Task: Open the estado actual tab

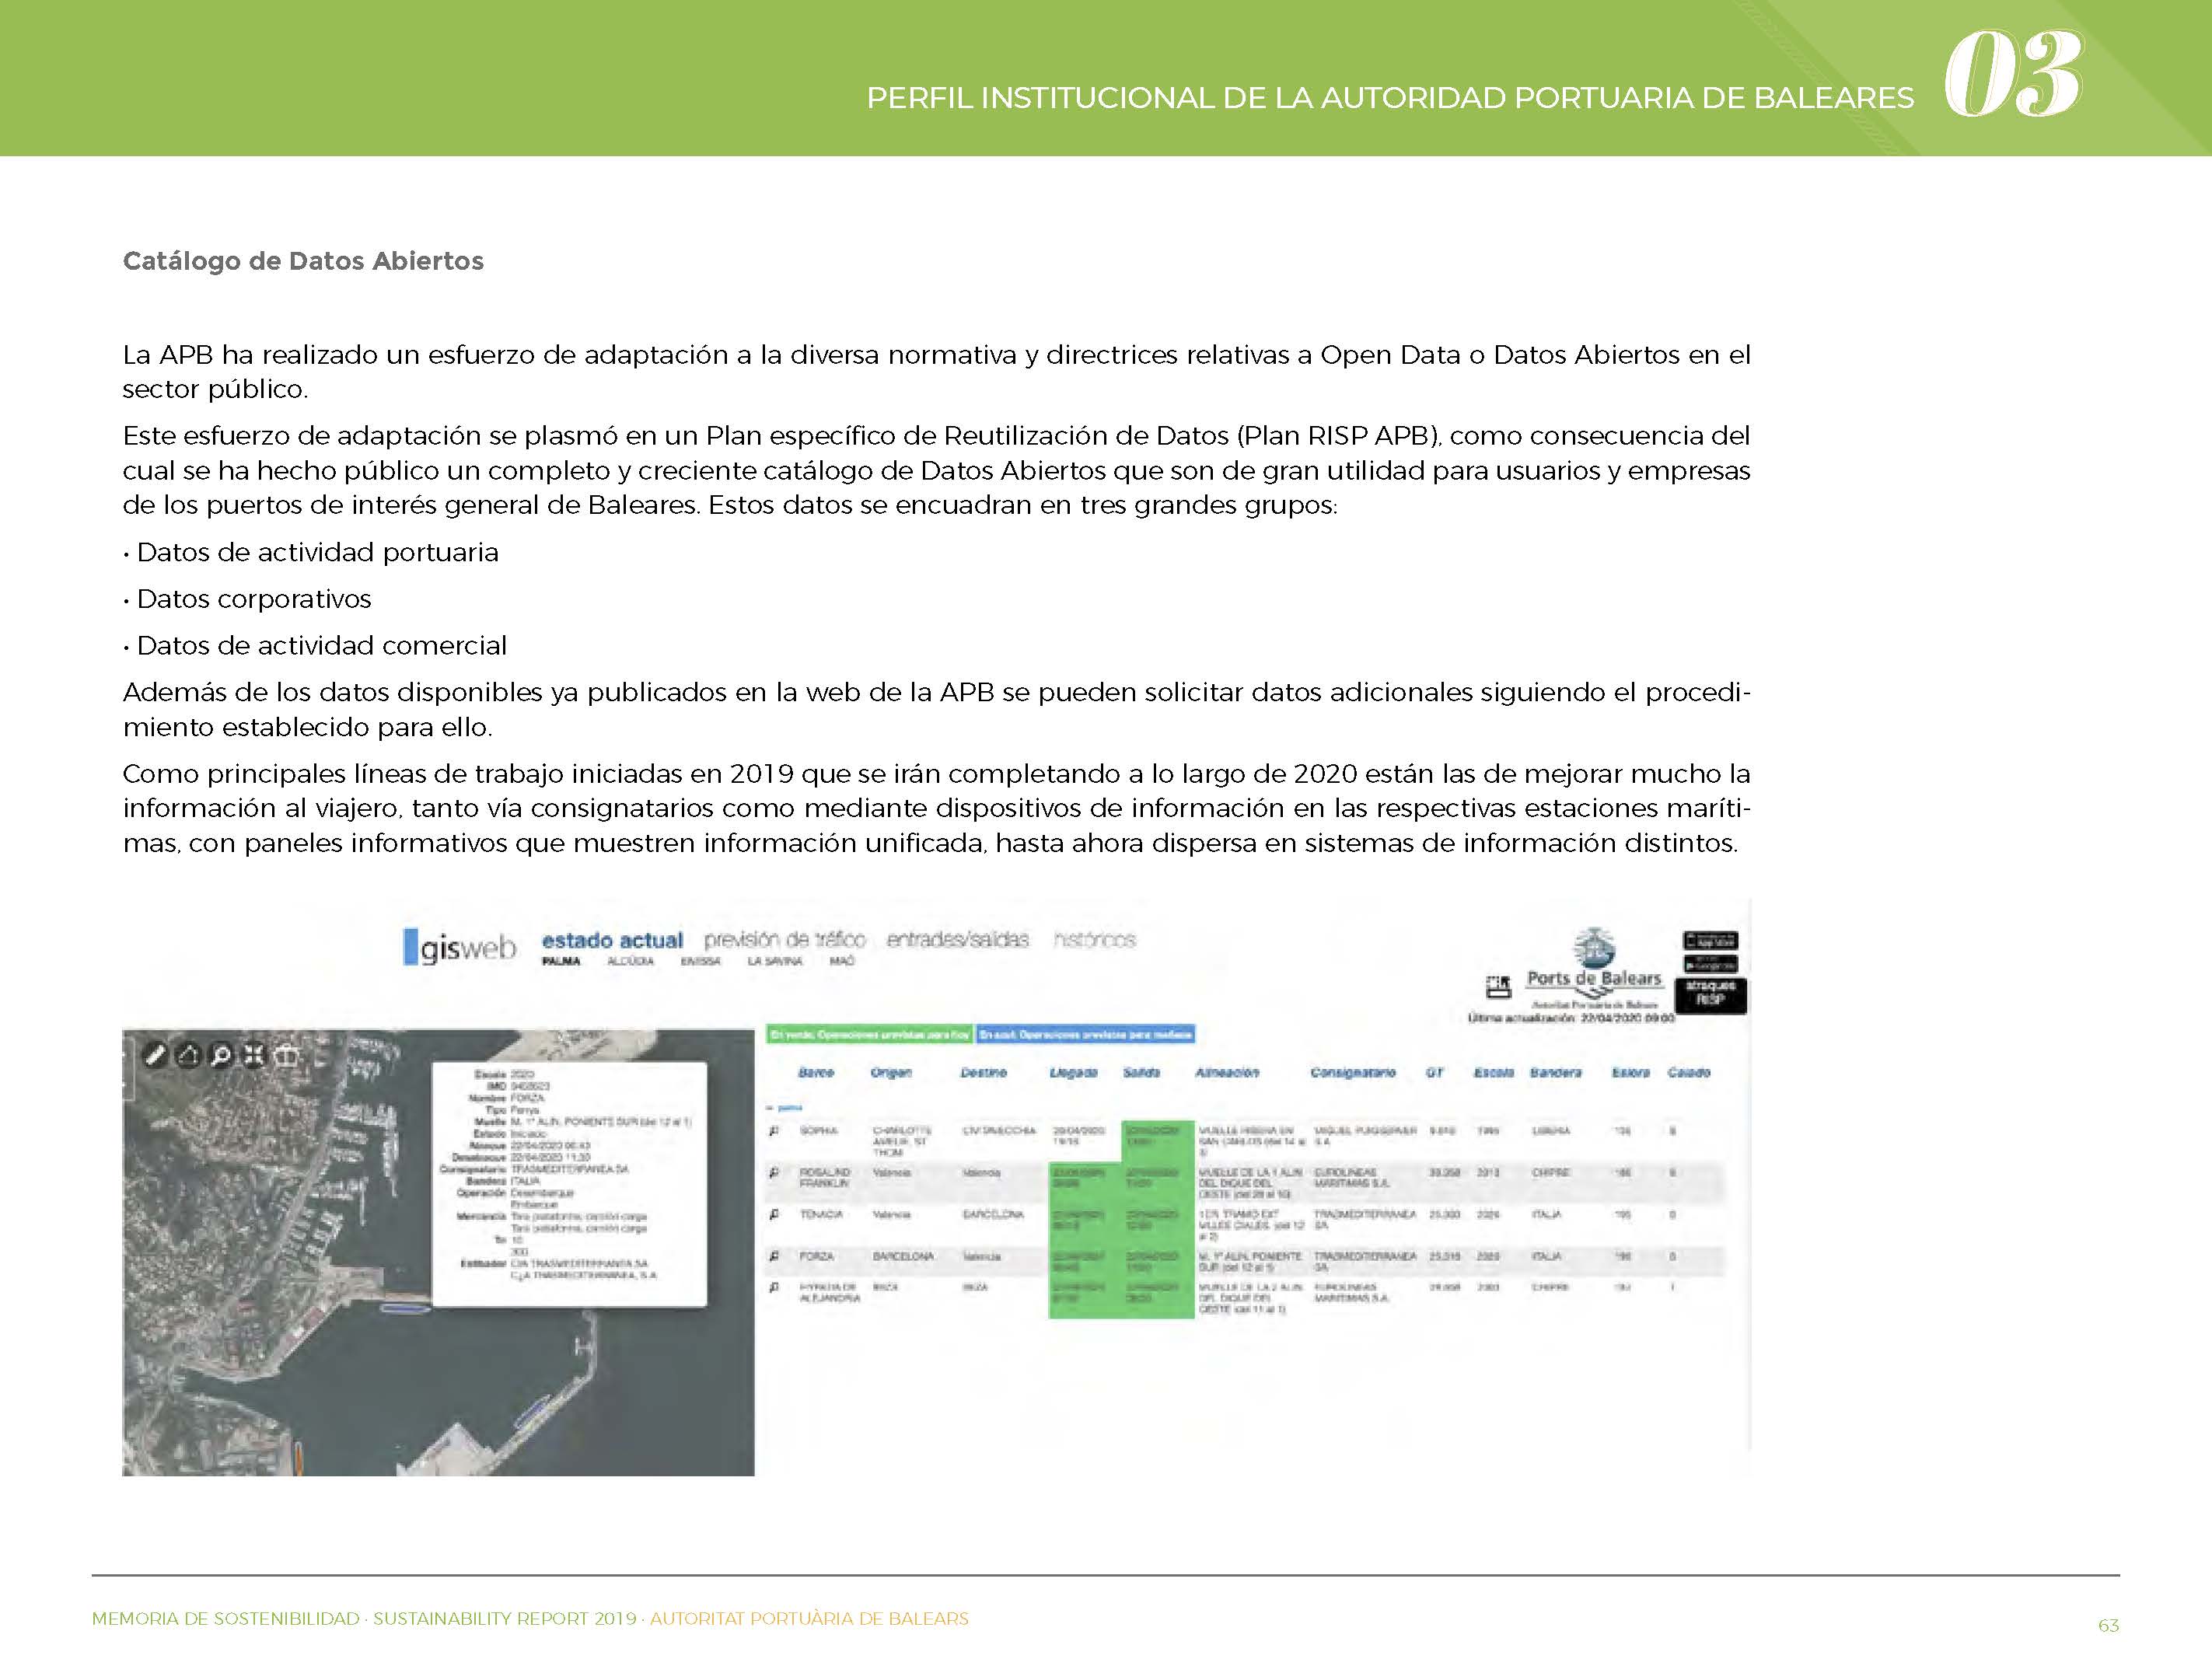Action: point(612,940)
